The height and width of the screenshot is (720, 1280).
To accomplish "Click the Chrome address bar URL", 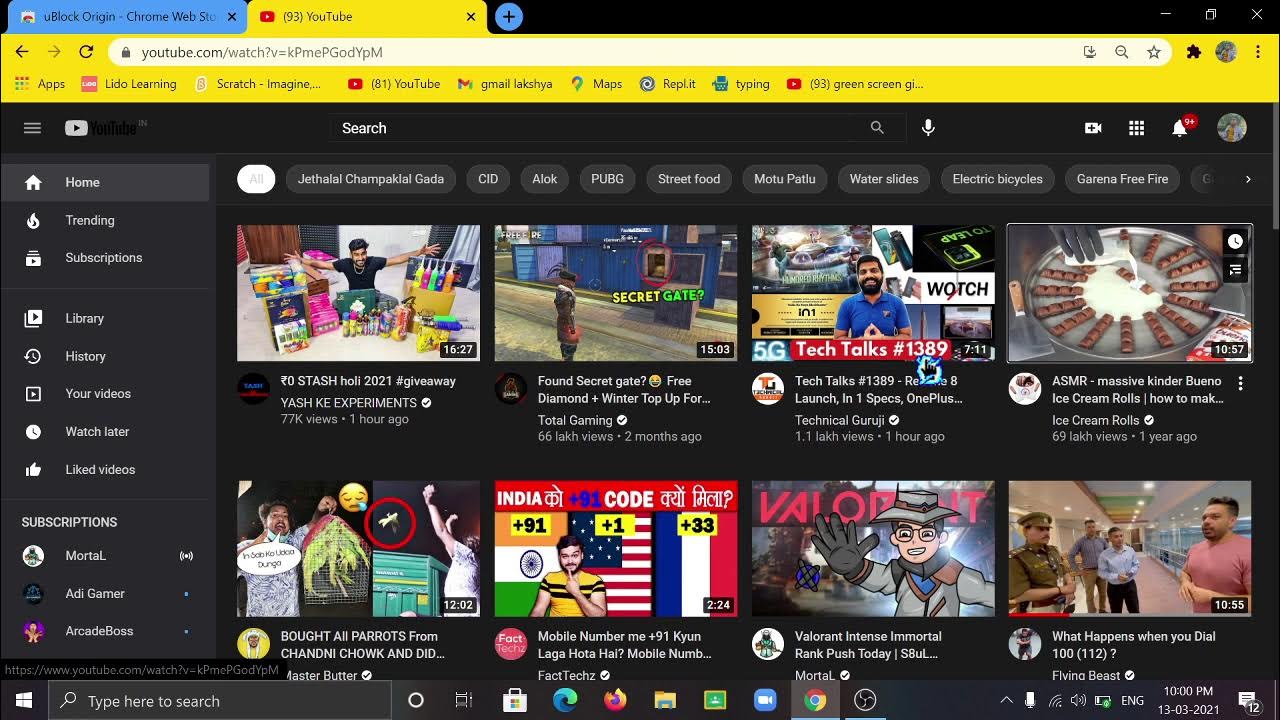I will pyautogui.click(x=262, y=52).
